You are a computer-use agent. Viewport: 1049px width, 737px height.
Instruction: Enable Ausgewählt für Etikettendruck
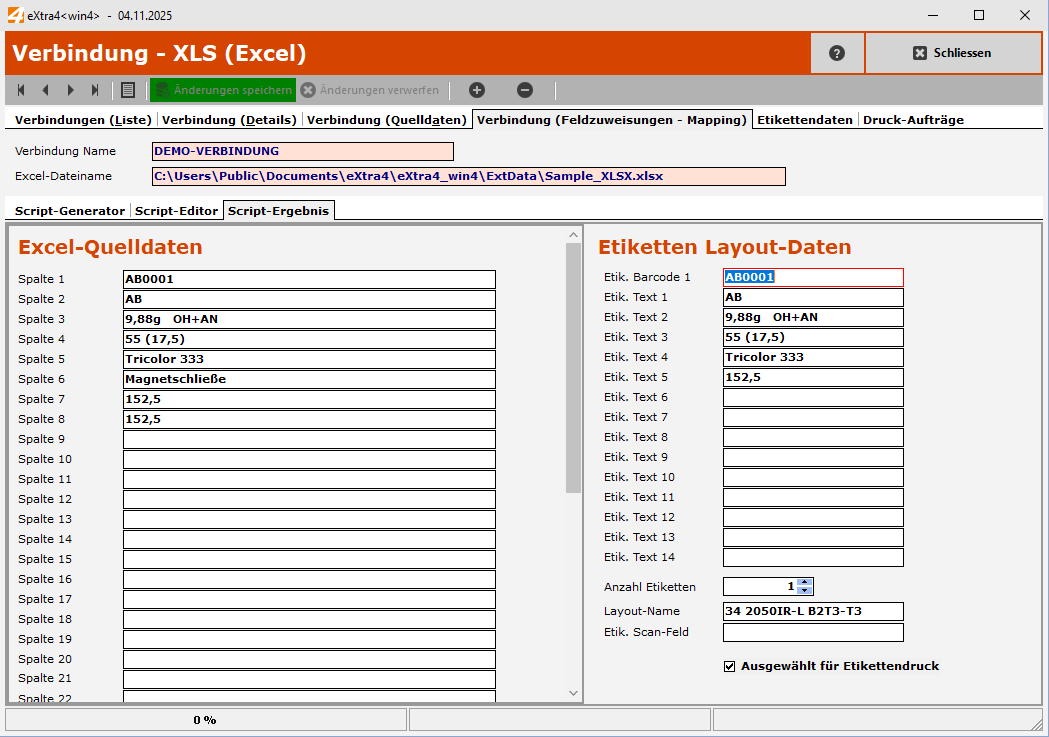pos(730,666)
